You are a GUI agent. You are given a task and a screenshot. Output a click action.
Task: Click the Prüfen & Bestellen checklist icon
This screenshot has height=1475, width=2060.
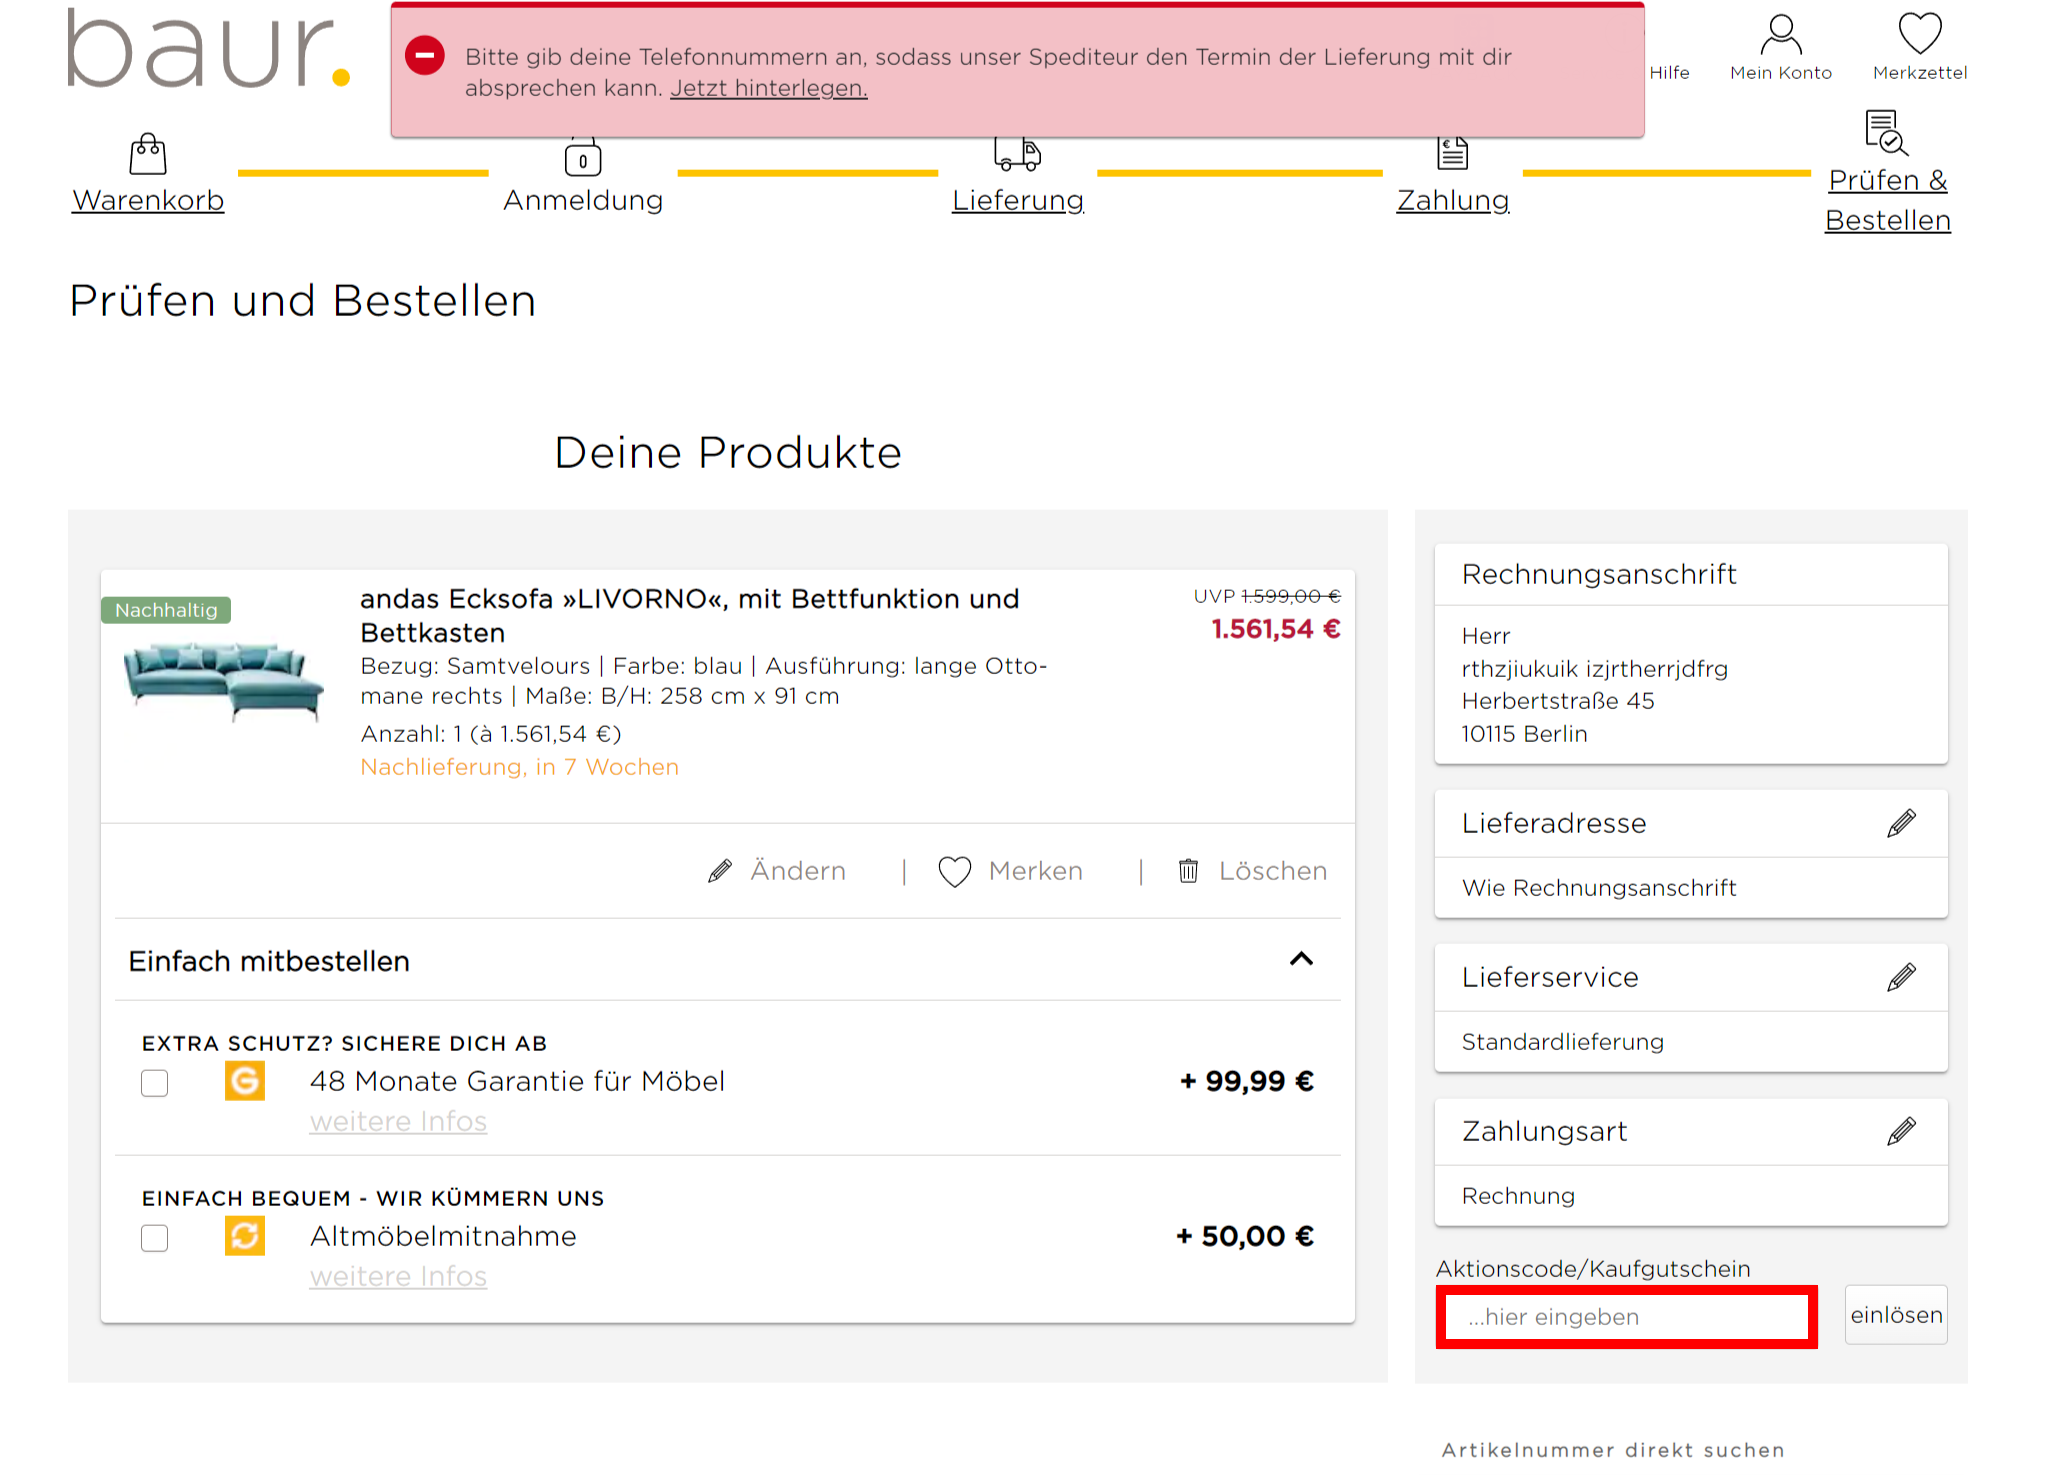click(x=1887, y=133)
